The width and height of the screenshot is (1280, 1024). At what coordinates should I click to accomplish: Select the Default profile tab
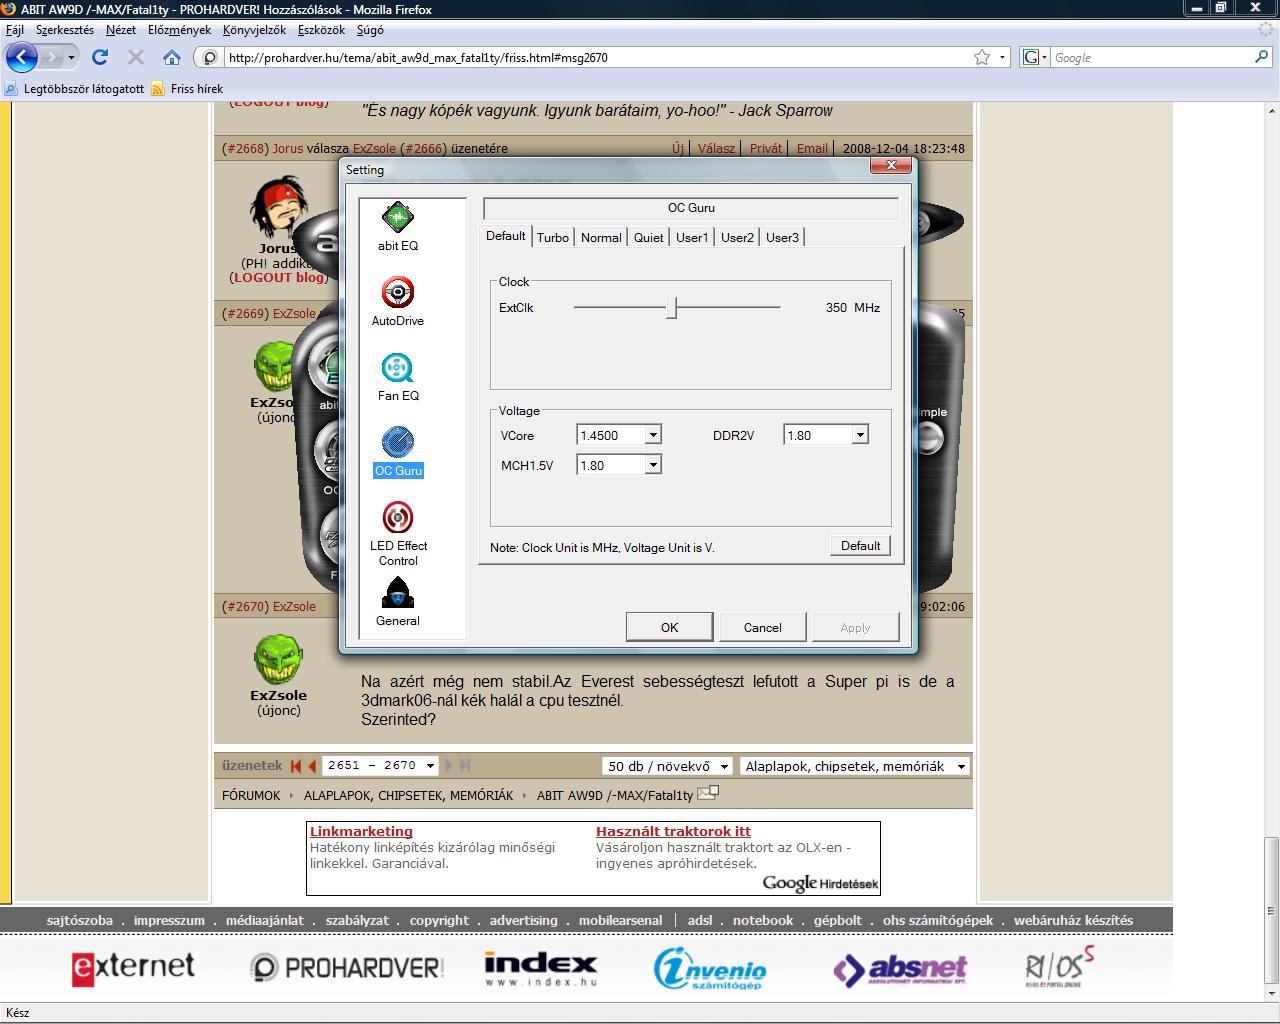506,236
